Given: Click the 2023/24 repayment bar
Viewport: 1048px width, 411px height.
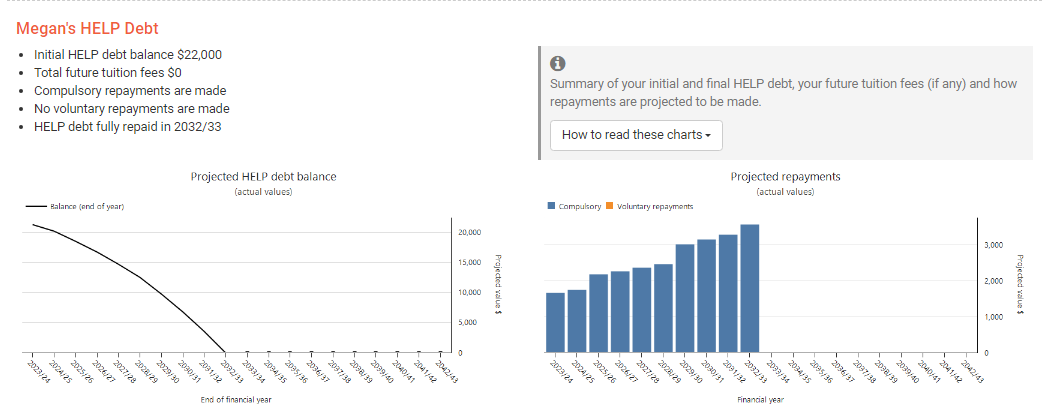Looking at the screenshot, I should click(x=555, y=322).
